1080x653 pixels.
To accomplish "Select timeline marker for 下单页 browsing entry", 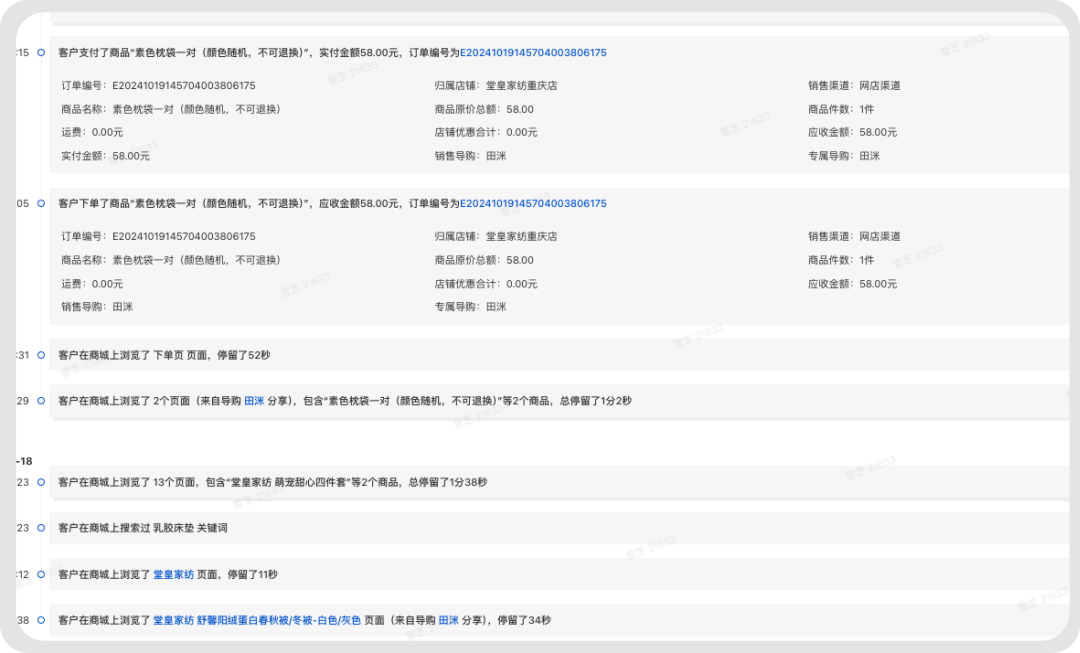I will click(41, 355).
